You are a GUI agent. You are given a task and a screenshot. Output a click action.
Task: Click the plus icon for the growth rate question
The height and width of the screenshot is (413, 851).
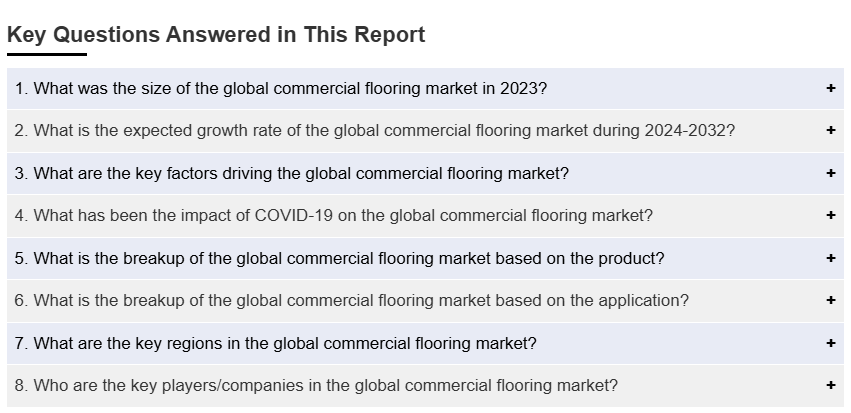(830, 130)
